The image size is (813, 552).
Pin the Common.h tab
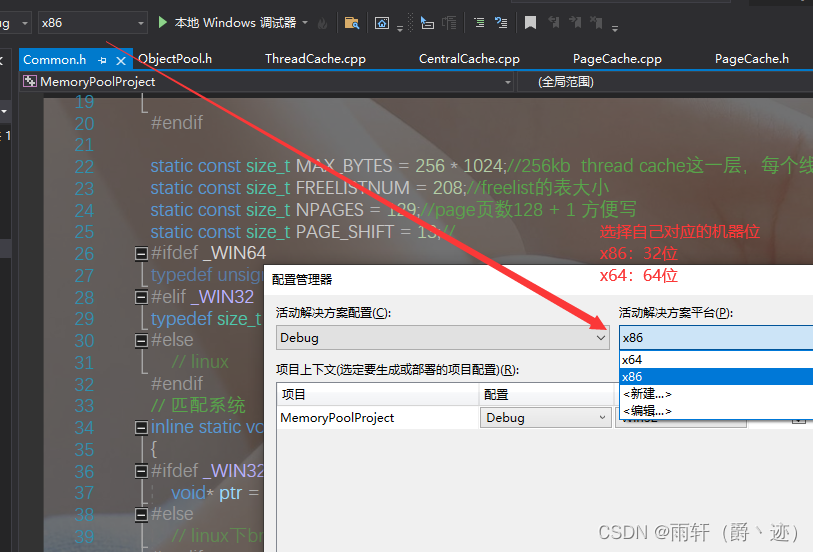pos(102,61)
